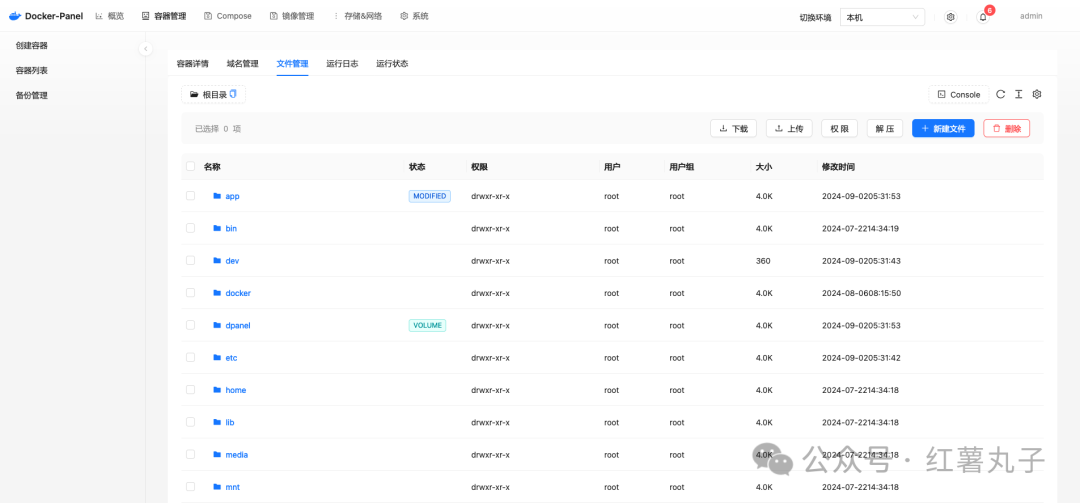The image size is (1080, 503).
Task: Switch to the 运行状态 tab
Action: (392, 63)
